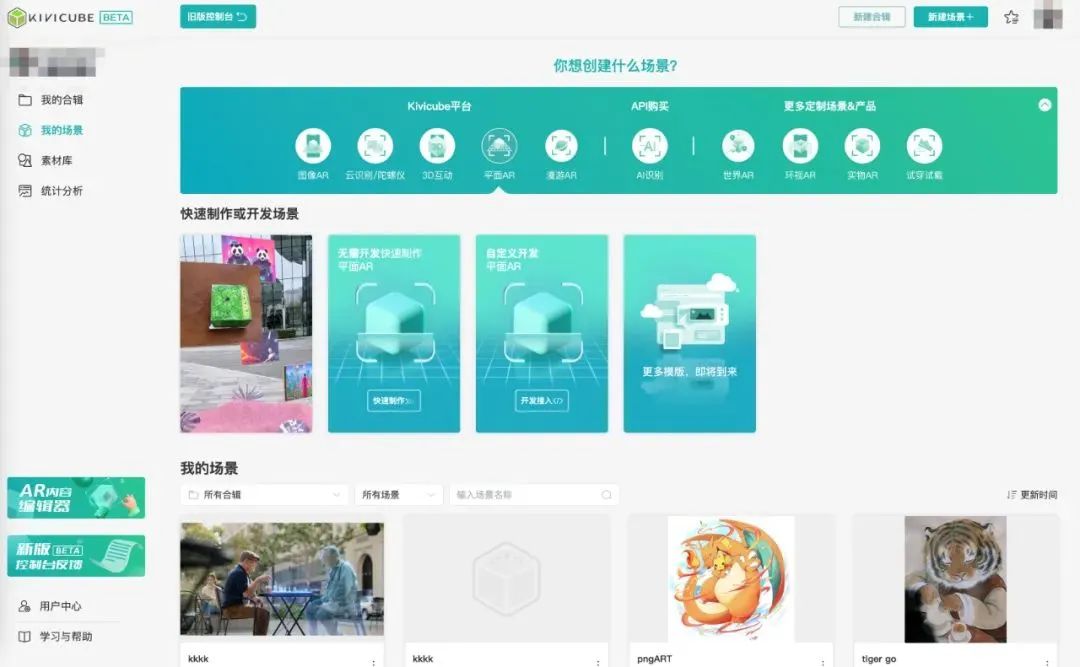Select the 试穿试戴 scene type icon
Viewport: 1080px width, 667px height.
pos(923,149)
